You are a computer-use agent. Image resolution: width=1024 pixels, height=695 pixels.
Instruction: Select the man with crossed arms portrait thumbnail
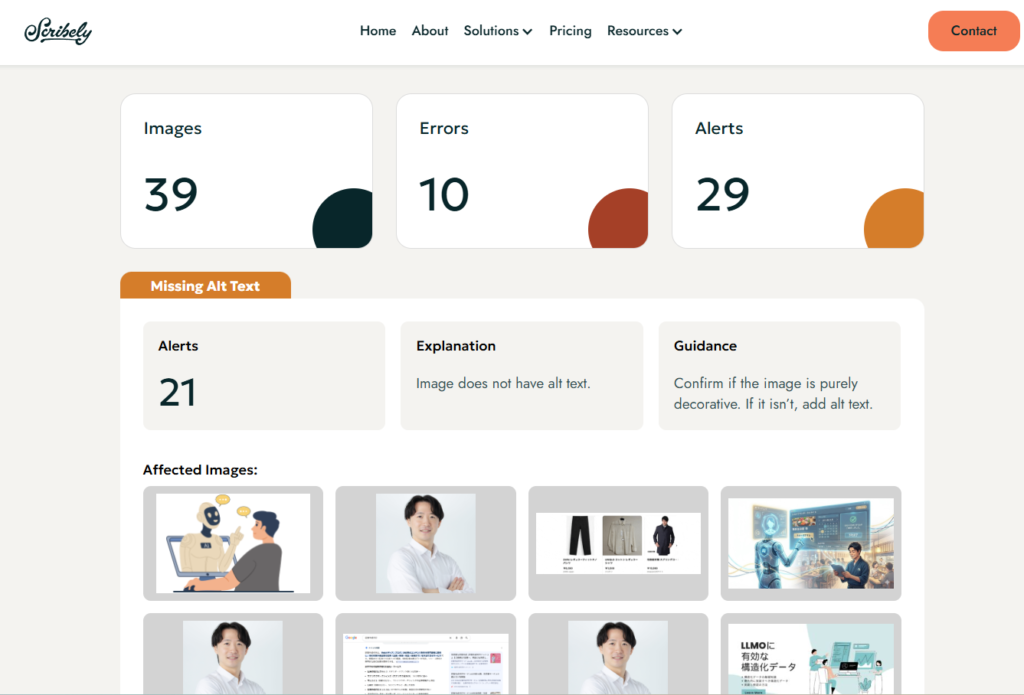tap(425, 543)
